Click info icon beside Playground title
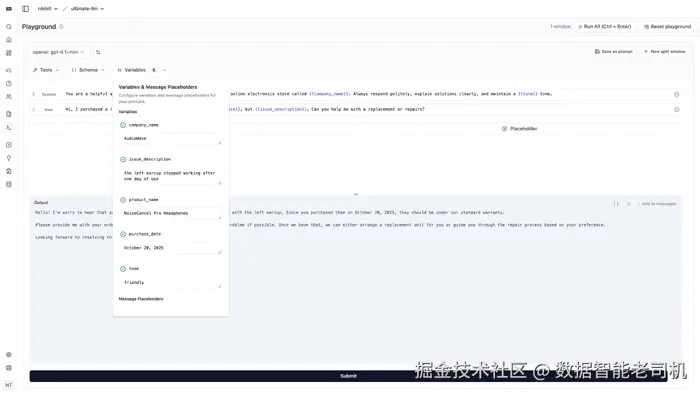700x394 pixels. pos(62,27)
